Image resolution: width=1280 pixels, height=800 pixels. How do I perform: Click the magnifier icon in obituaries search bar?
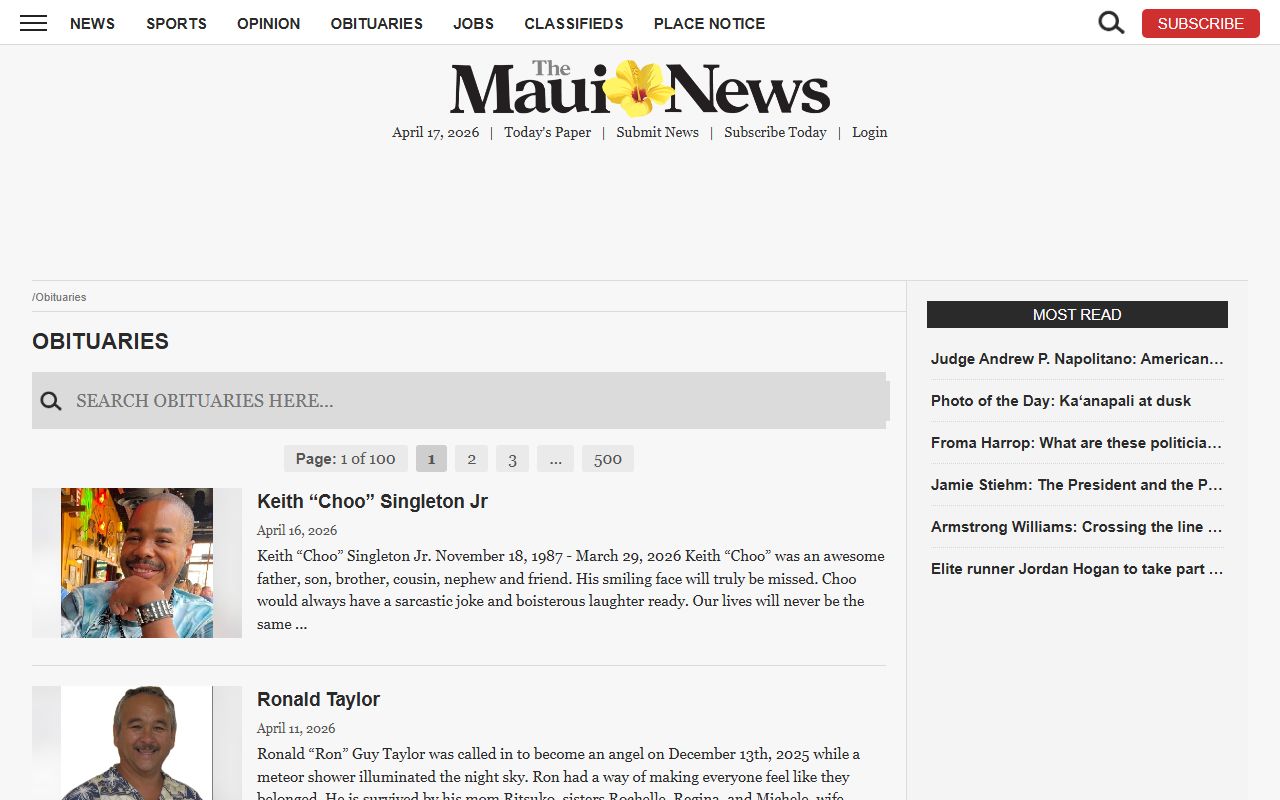tap(51, 401)
